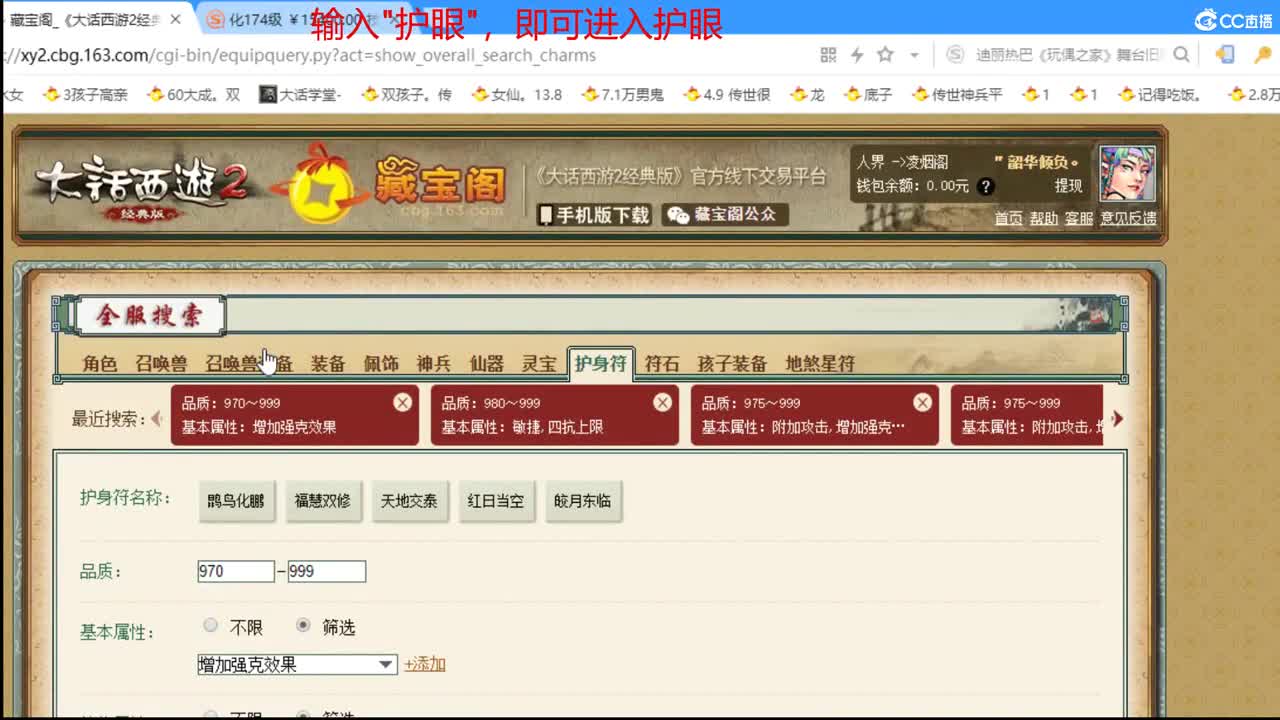
Task: Open bookmark 60大成。双
Action: point(193,95)
